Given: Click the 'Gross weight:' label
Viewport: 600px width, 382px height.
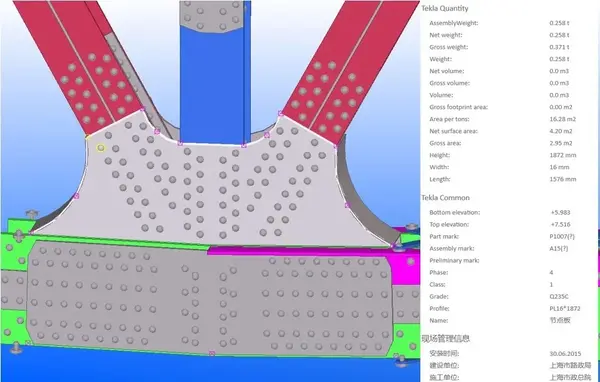Looking at the screenshot, I should tap(448, 47).
